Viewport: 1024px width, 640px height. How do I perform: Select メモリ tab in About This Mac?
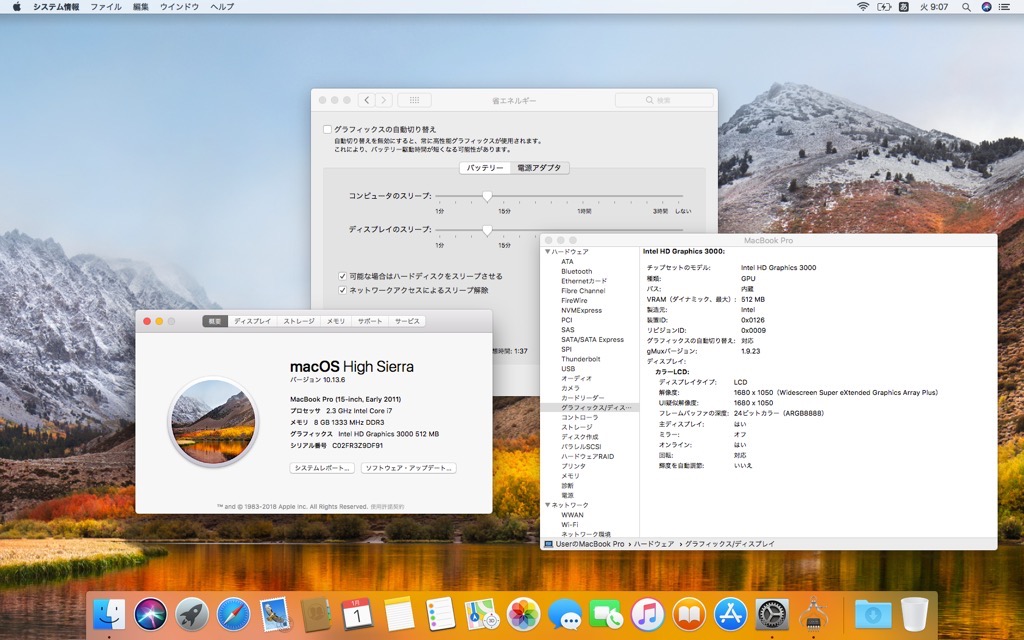[x=336, y=321]
